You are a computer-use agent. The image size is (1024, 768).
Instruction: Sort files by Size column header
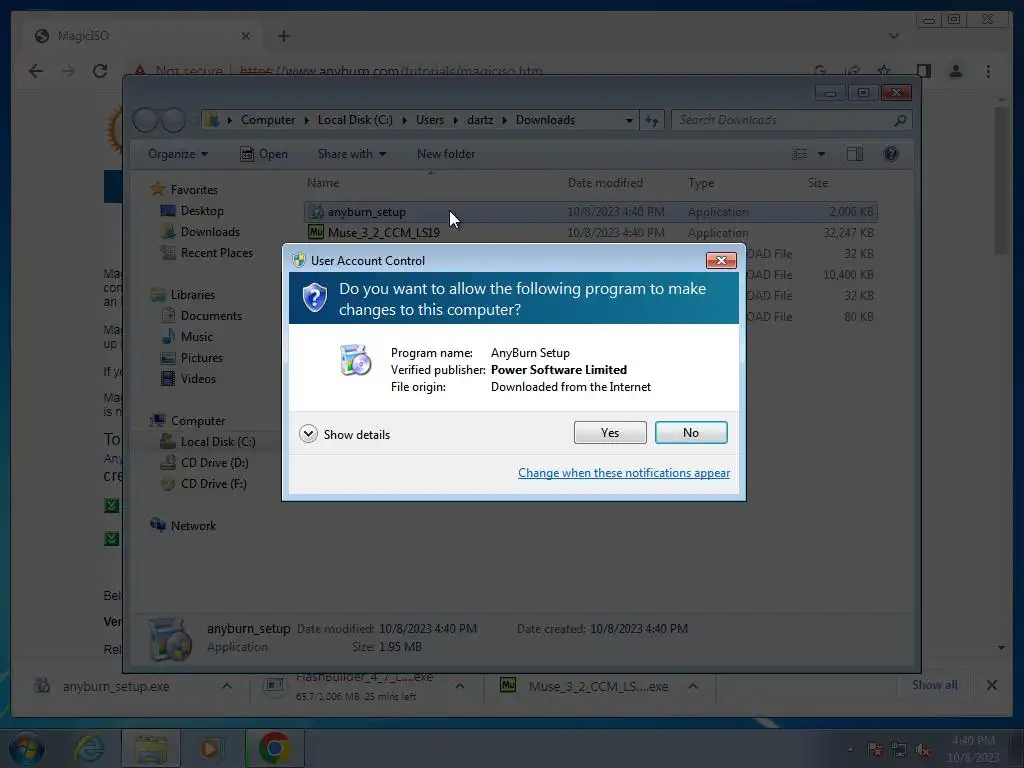(818, 183)
